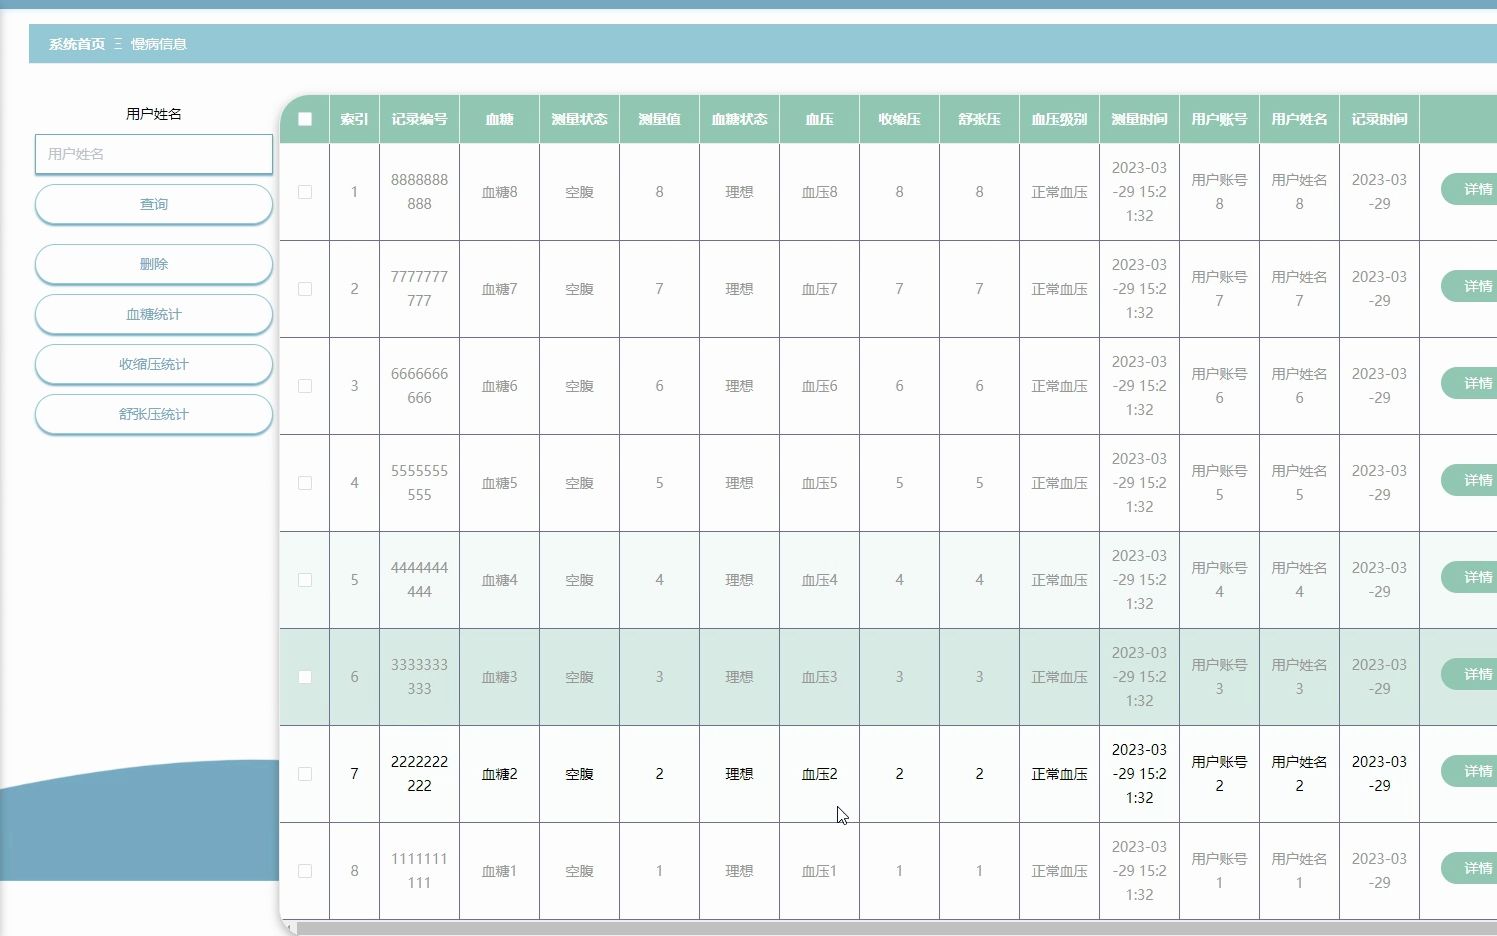Tick the checkbox for row with 血糖5
The image size is (1497, 936).
tap(305, 483)
